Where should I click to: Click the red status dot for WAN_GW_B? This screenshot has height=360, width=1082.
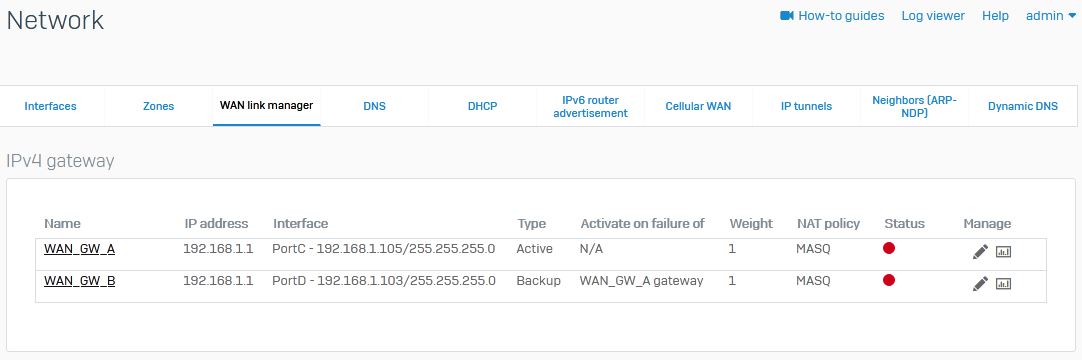(x=889, y=280)
